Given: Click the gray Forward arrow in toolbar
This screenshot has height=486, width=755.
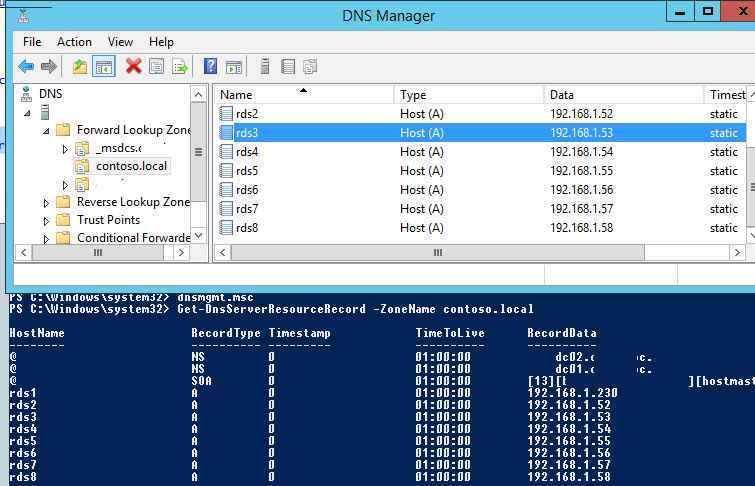Looking at the screenshot, I should 49,66.
